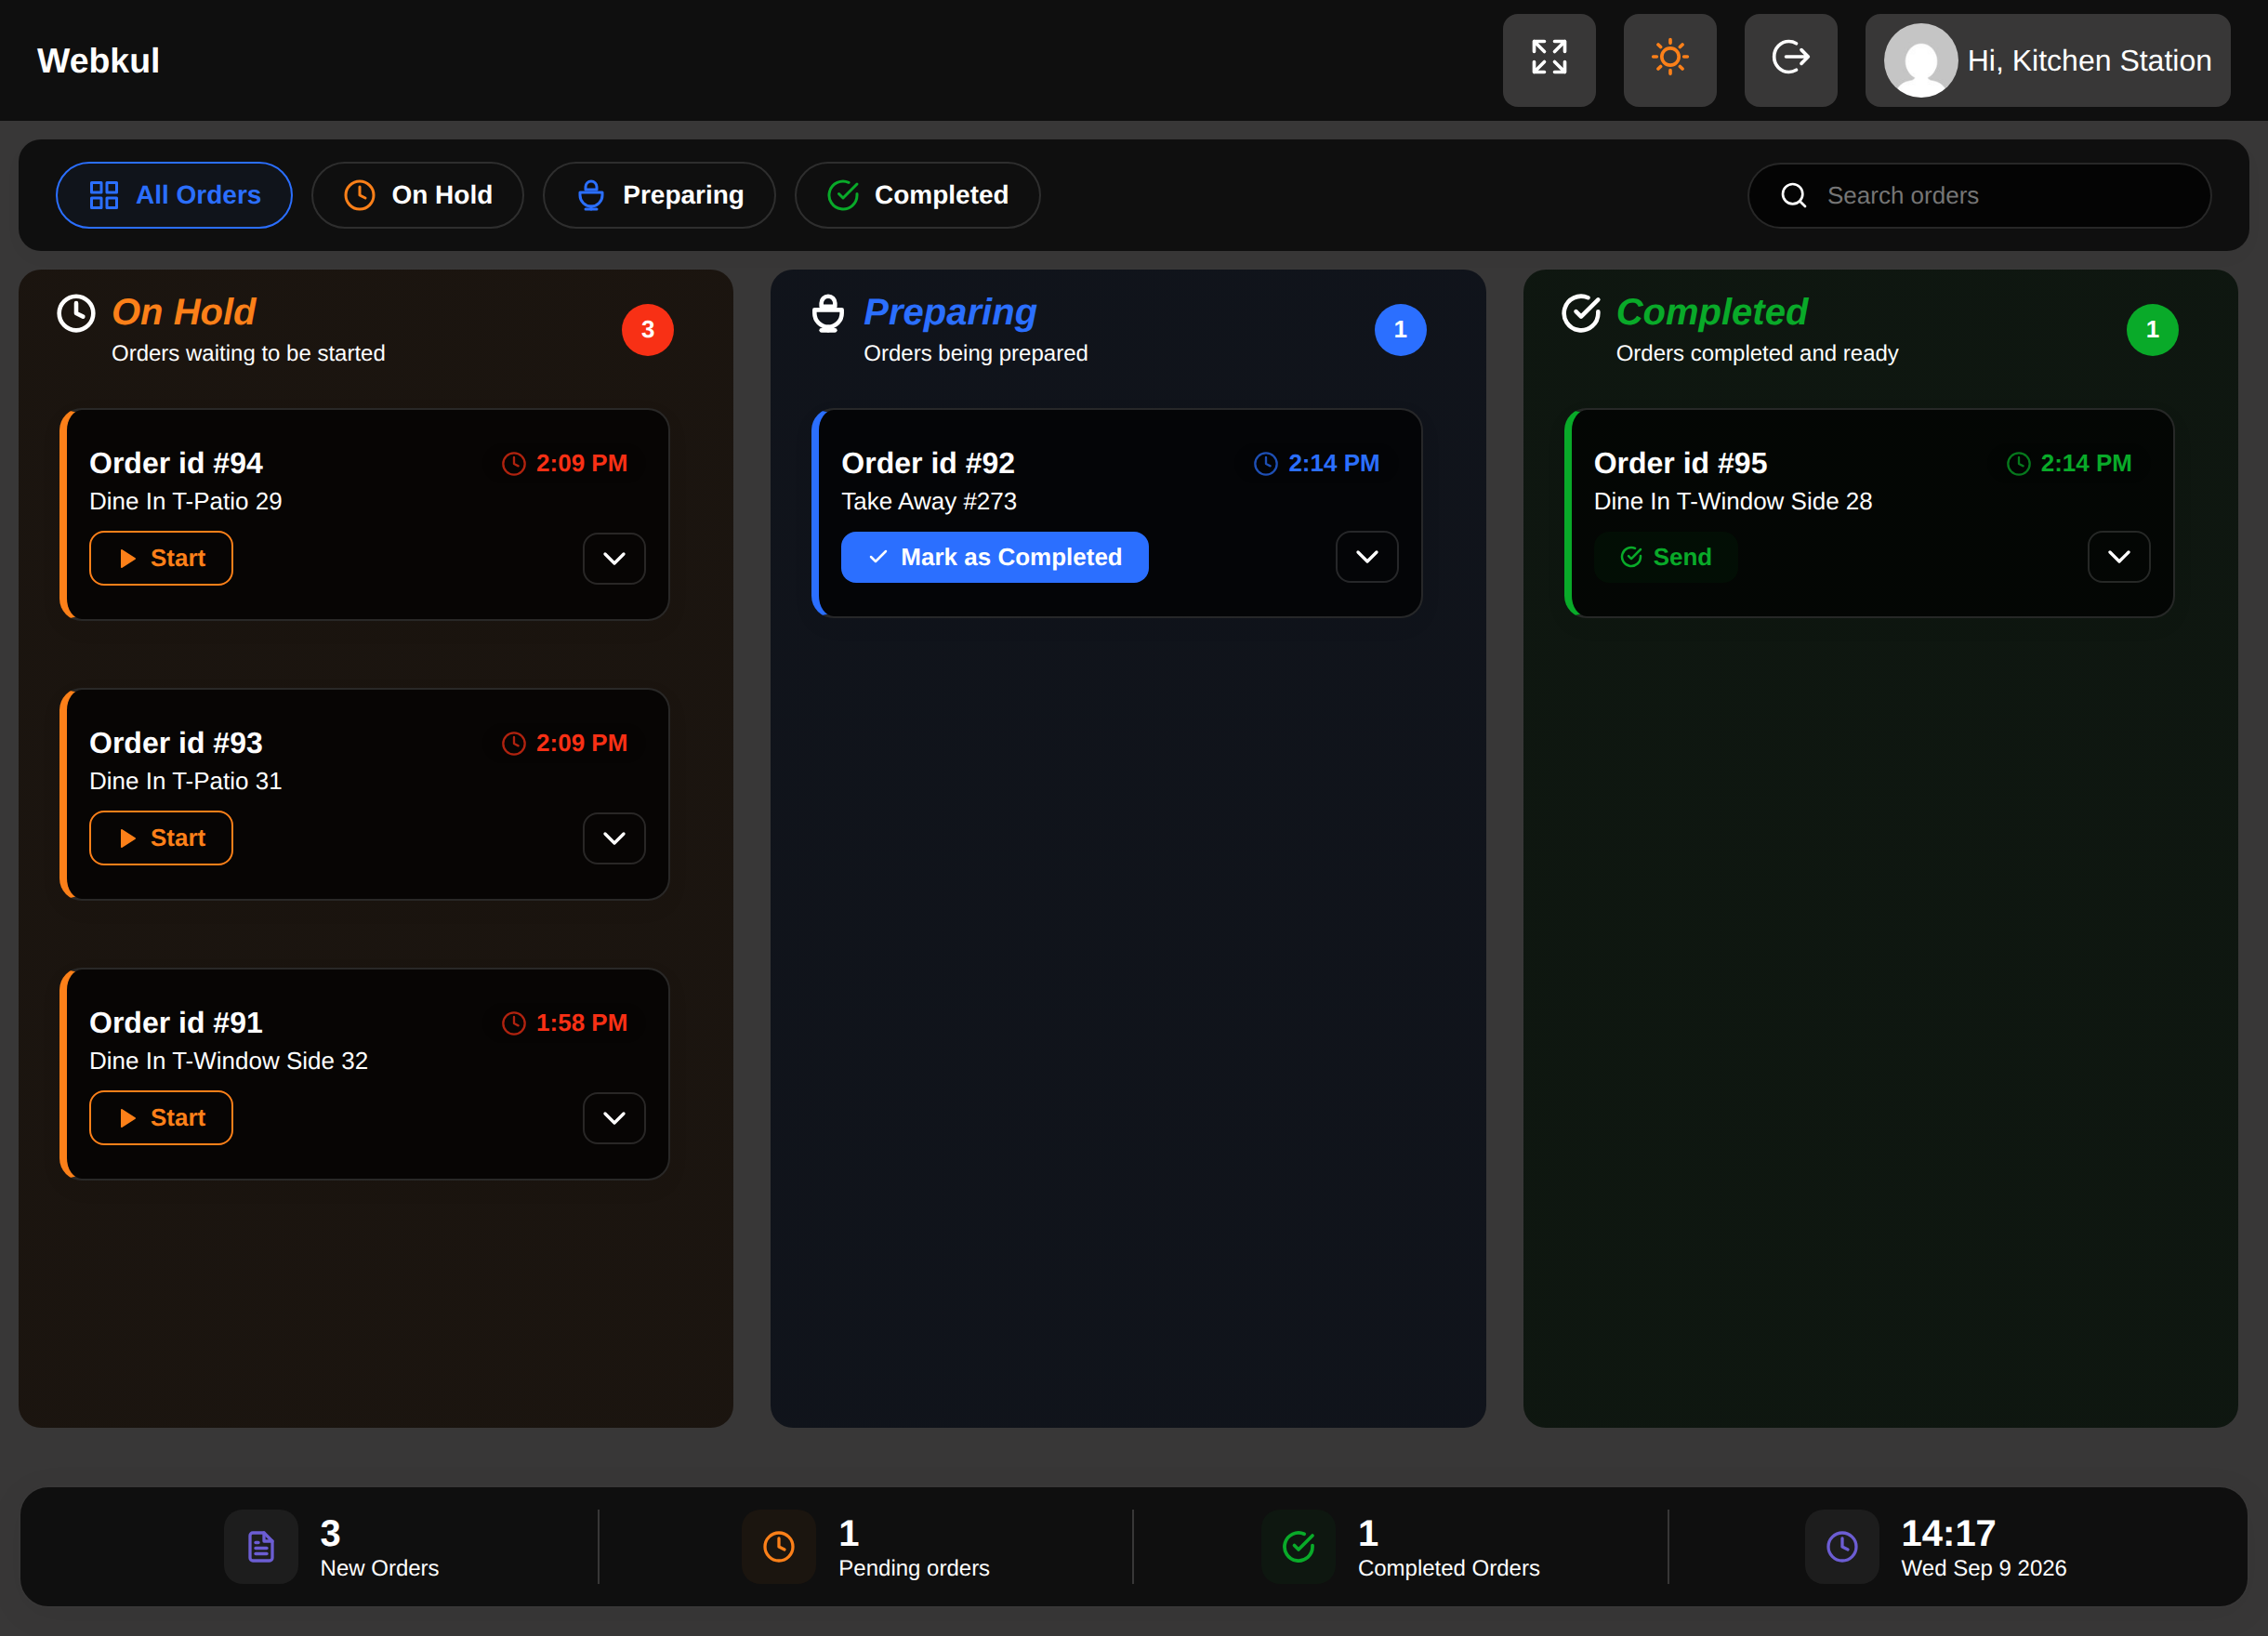Click the Pending orders clock icon

tap(779, 1547)
